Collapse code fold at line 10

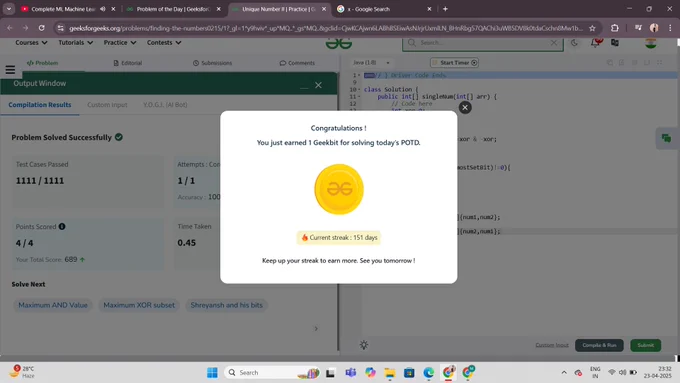pyautogui.click(x=359, y=89)
